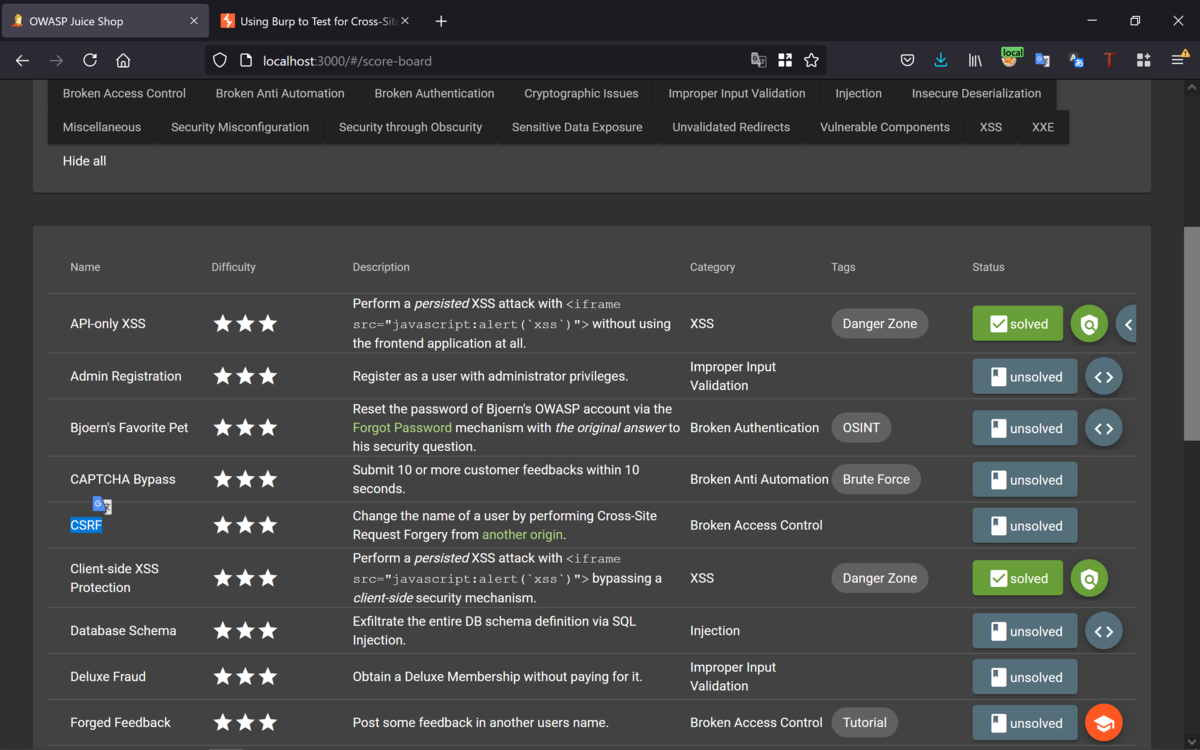This screenshot has width=1200, height=750.
Task: Click the Deluxe Fraud challenge name
Action: [108, 677]
